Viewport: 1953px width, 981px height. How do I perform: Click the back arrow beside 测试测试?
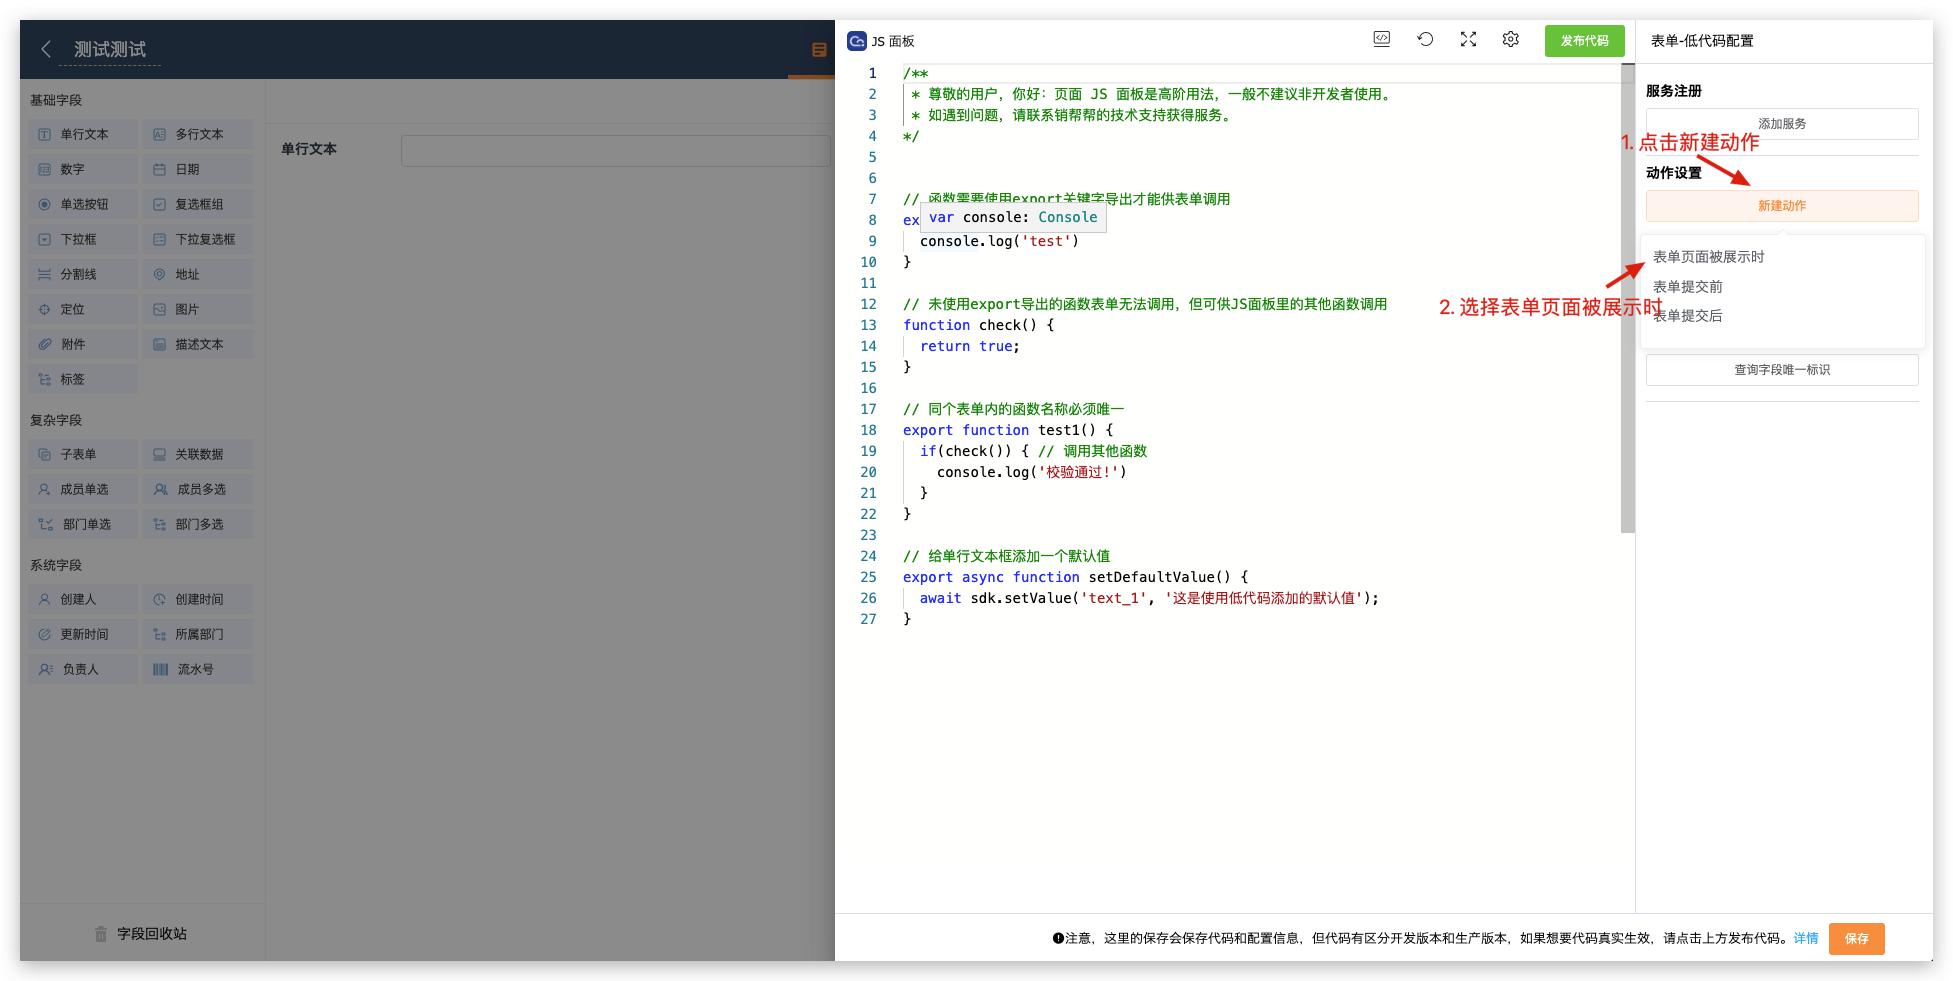pos(46,49)
